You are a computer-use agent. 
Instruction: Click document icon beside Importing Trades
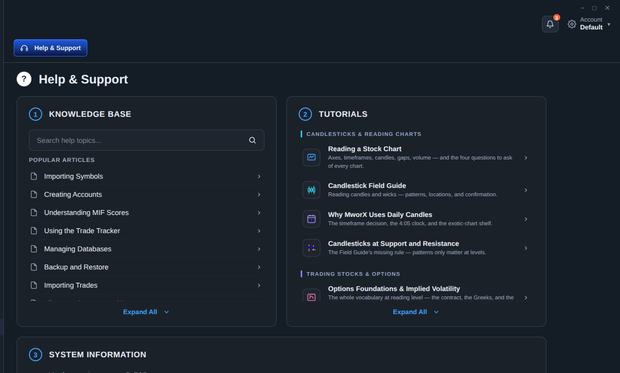click(x=34, y=286)
